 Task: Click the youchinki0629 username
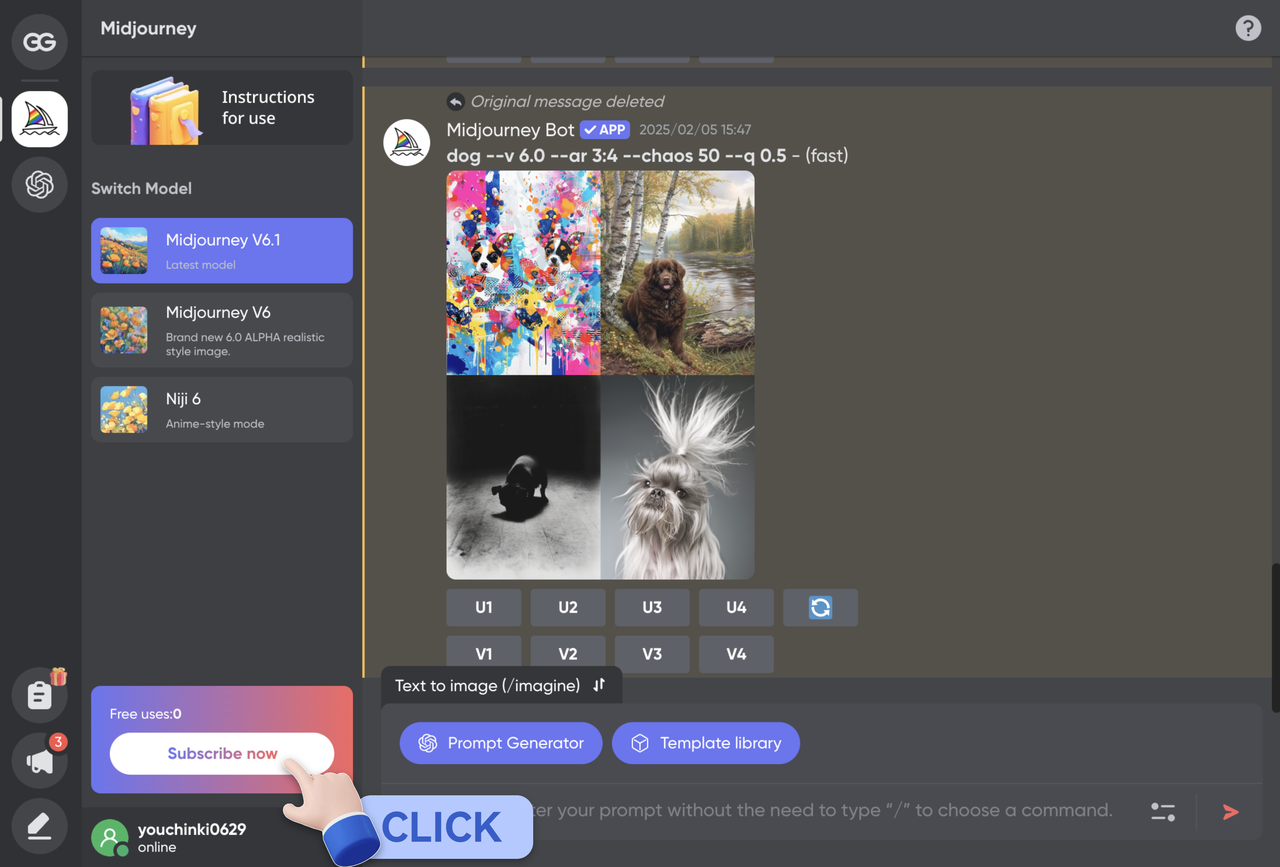tap(192, 829)
